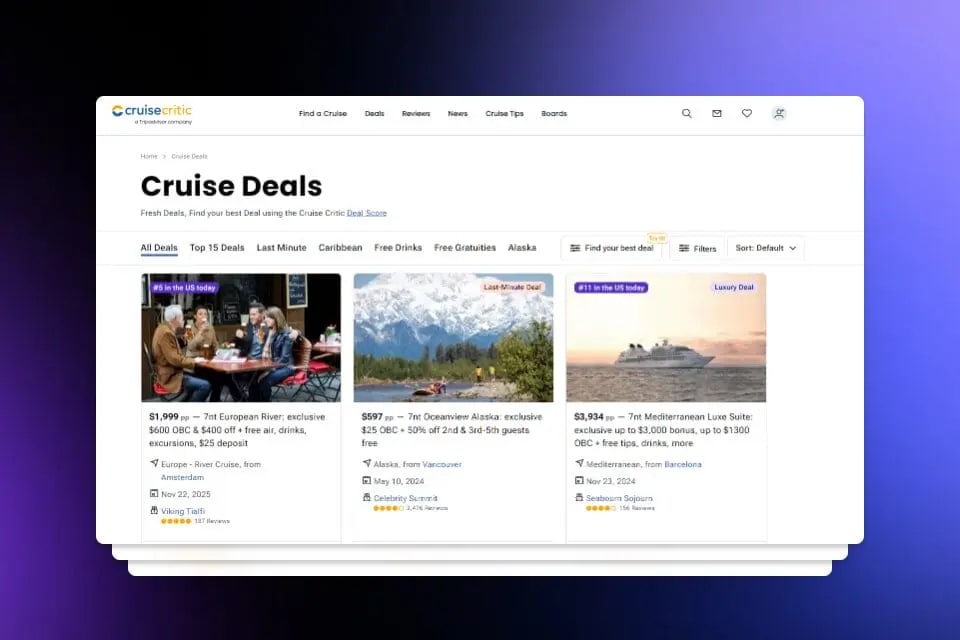Open the Reviews menu

coord(416,113)
